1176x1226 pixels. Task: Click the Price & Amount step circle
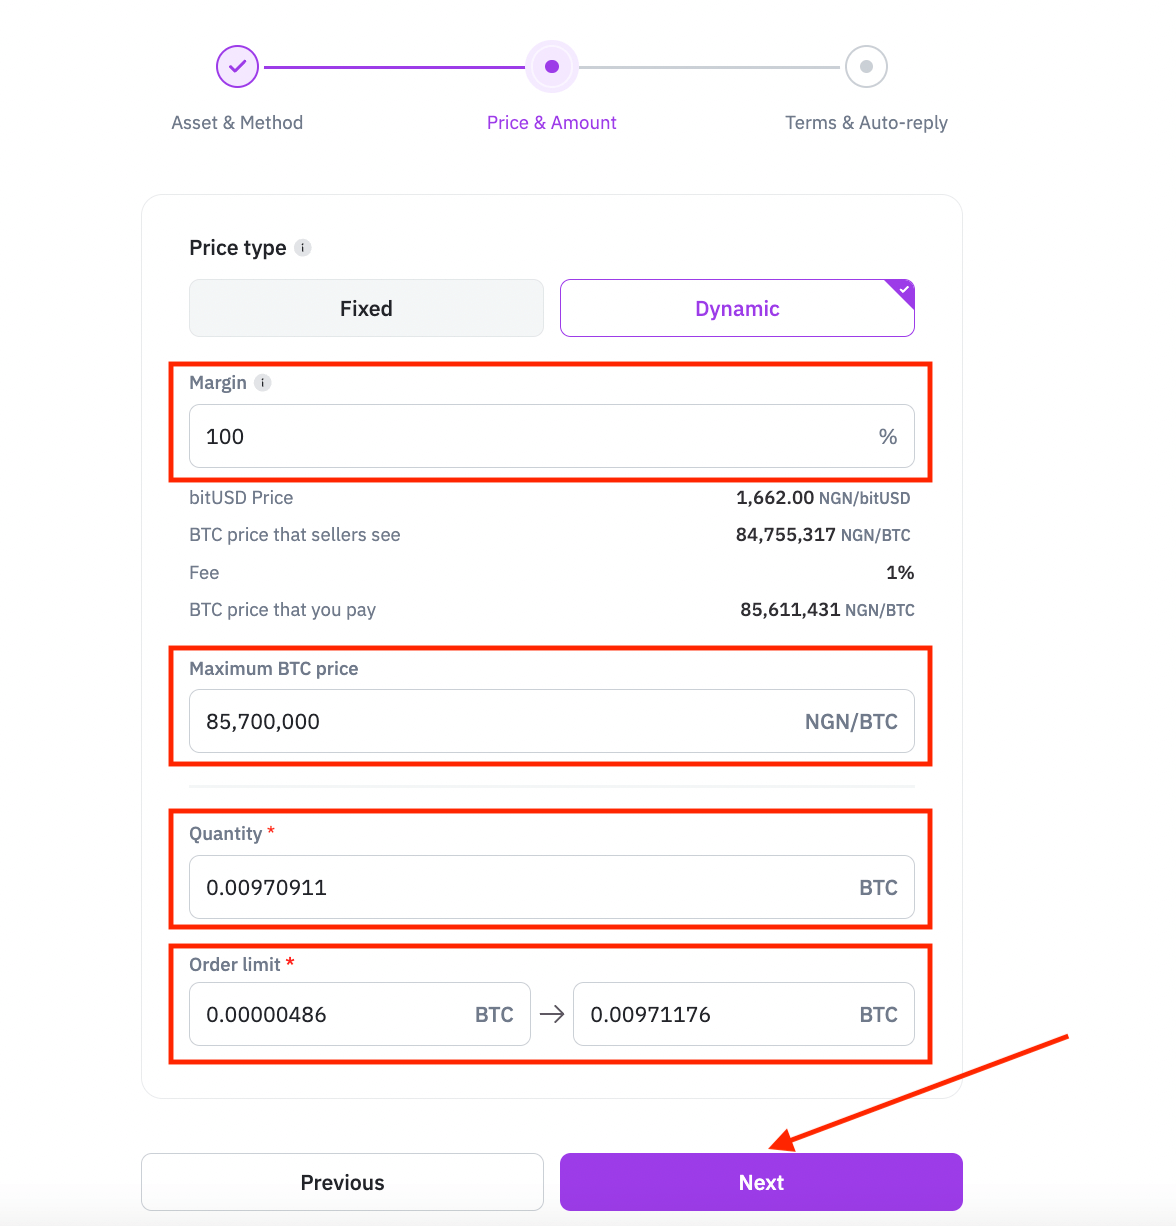click(552, 67)
